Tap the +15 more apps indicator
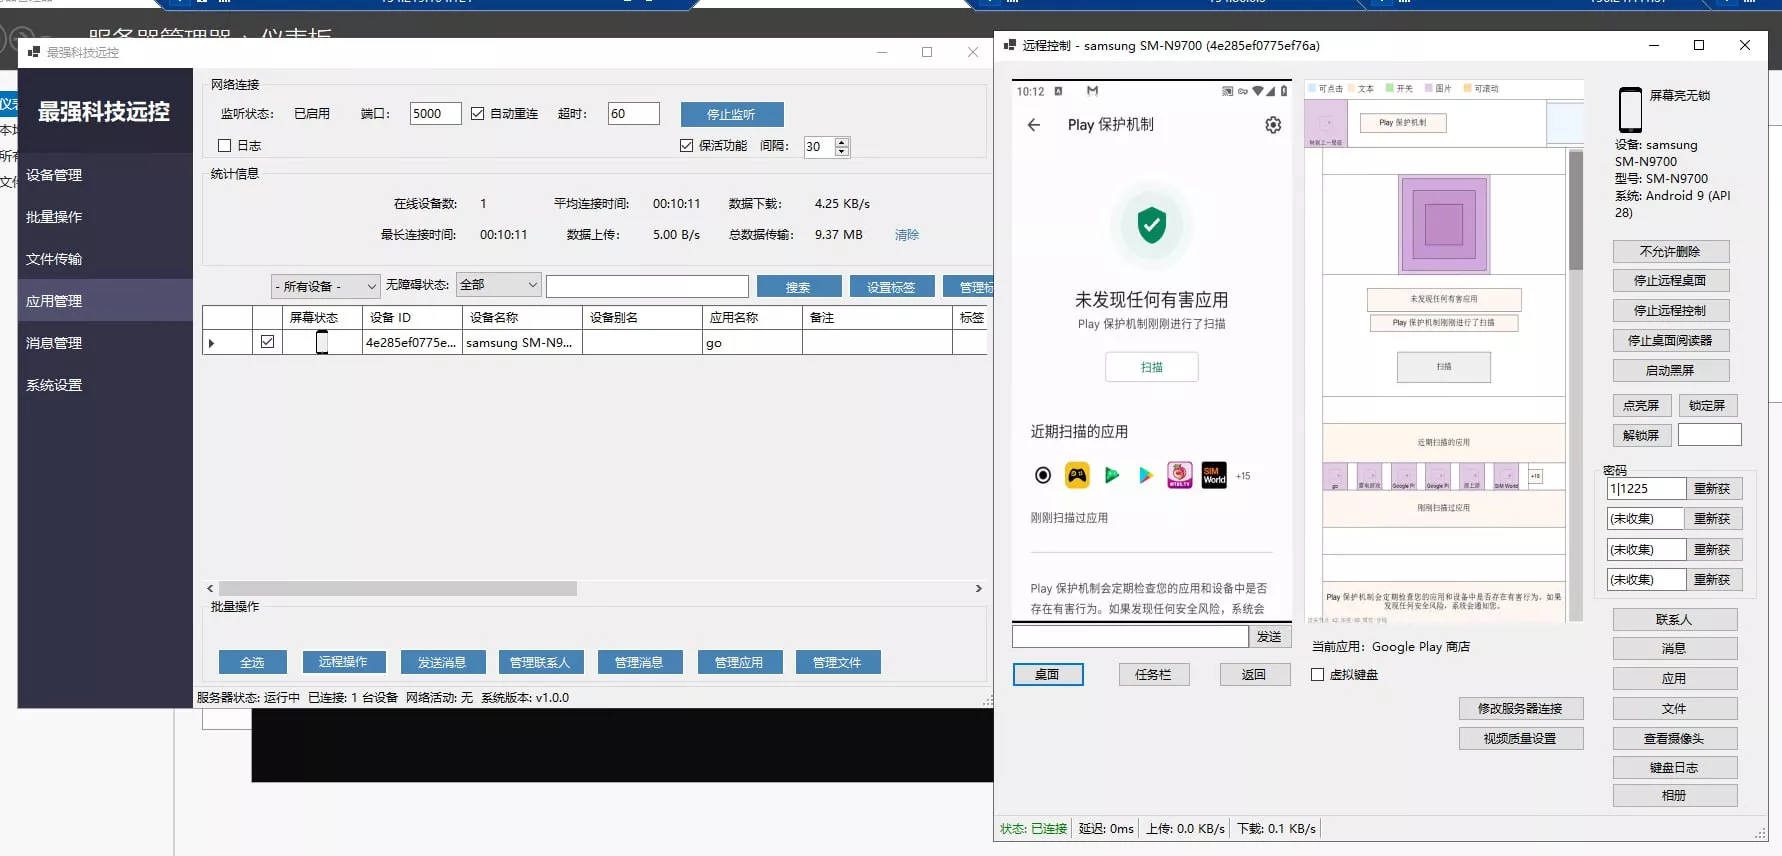 pyautogui.click(x=1243, y=476)
